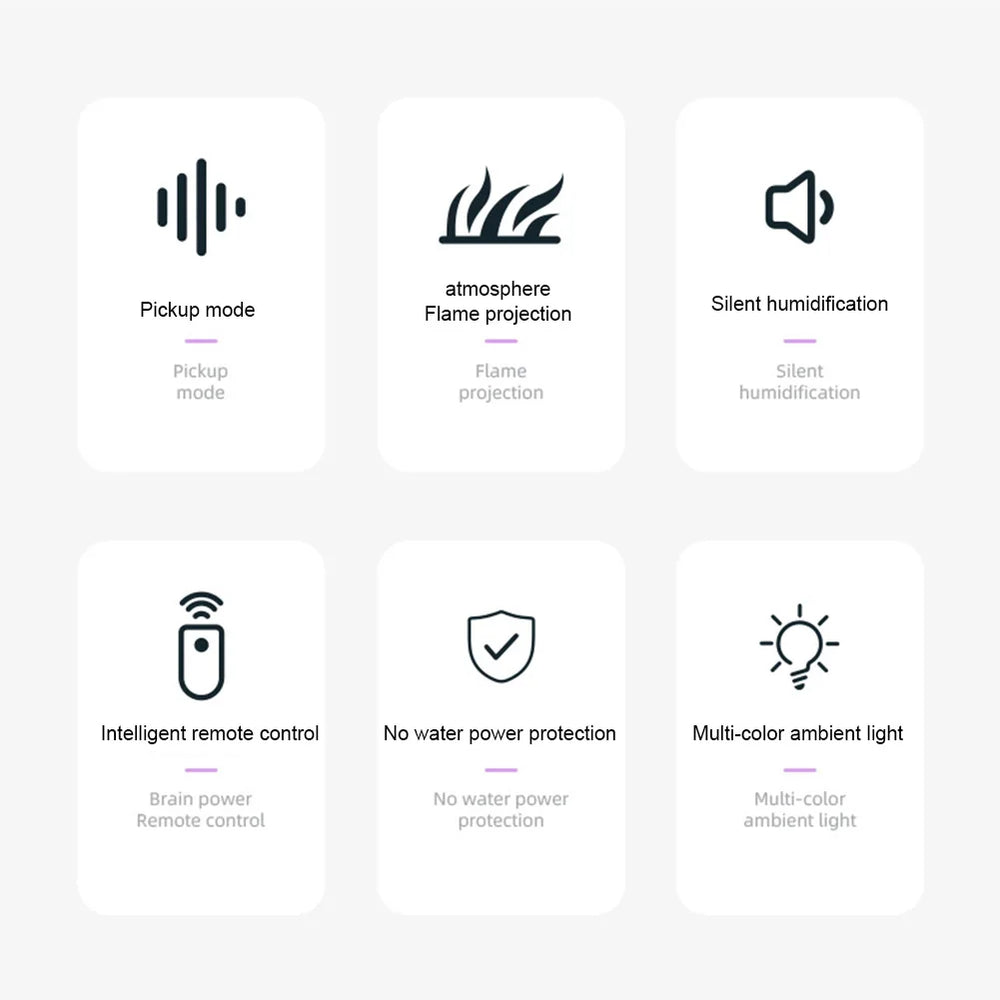Open 'Intelligent remote control' heading
This screenshot has width=1000, height=1000.
point(210,733)
